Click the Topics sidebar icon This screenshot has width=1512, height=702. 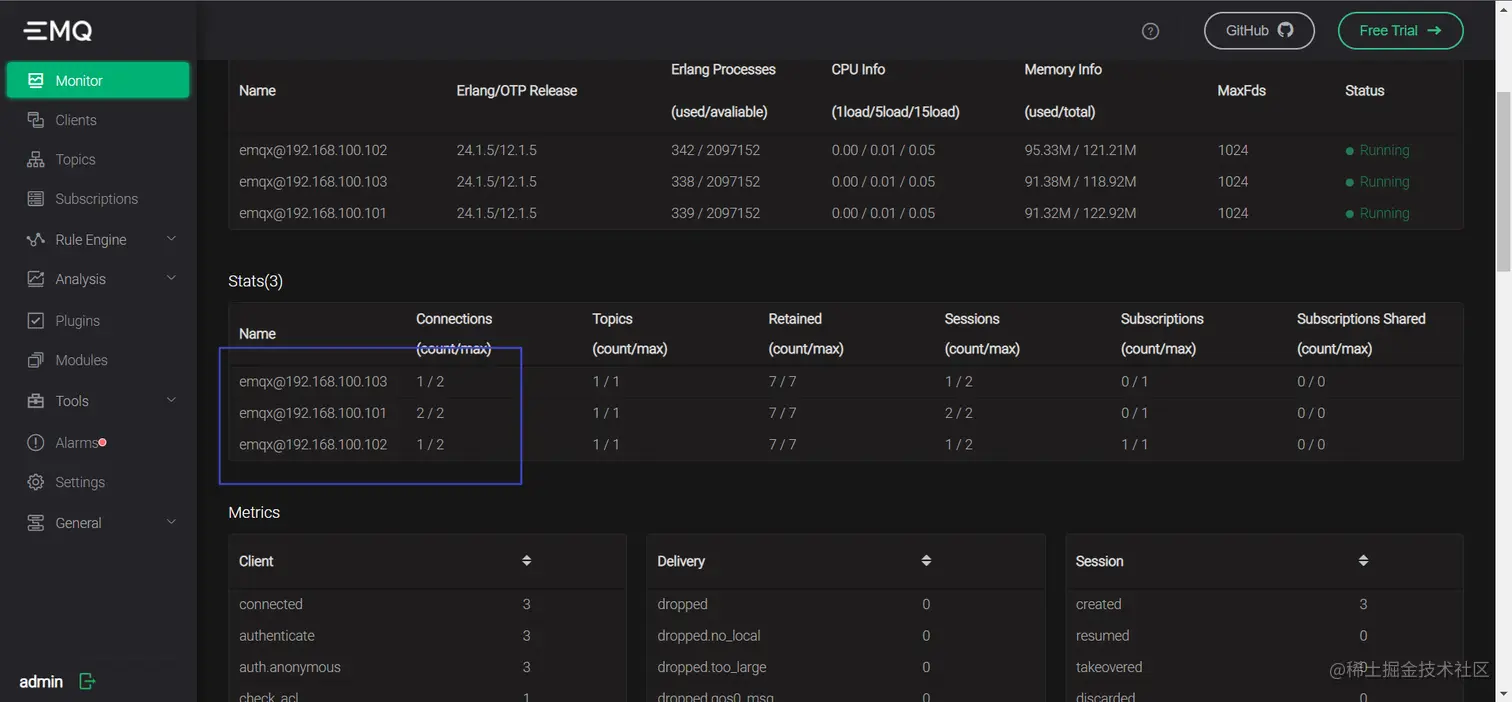pyautogui.click(x=36, y=160)
